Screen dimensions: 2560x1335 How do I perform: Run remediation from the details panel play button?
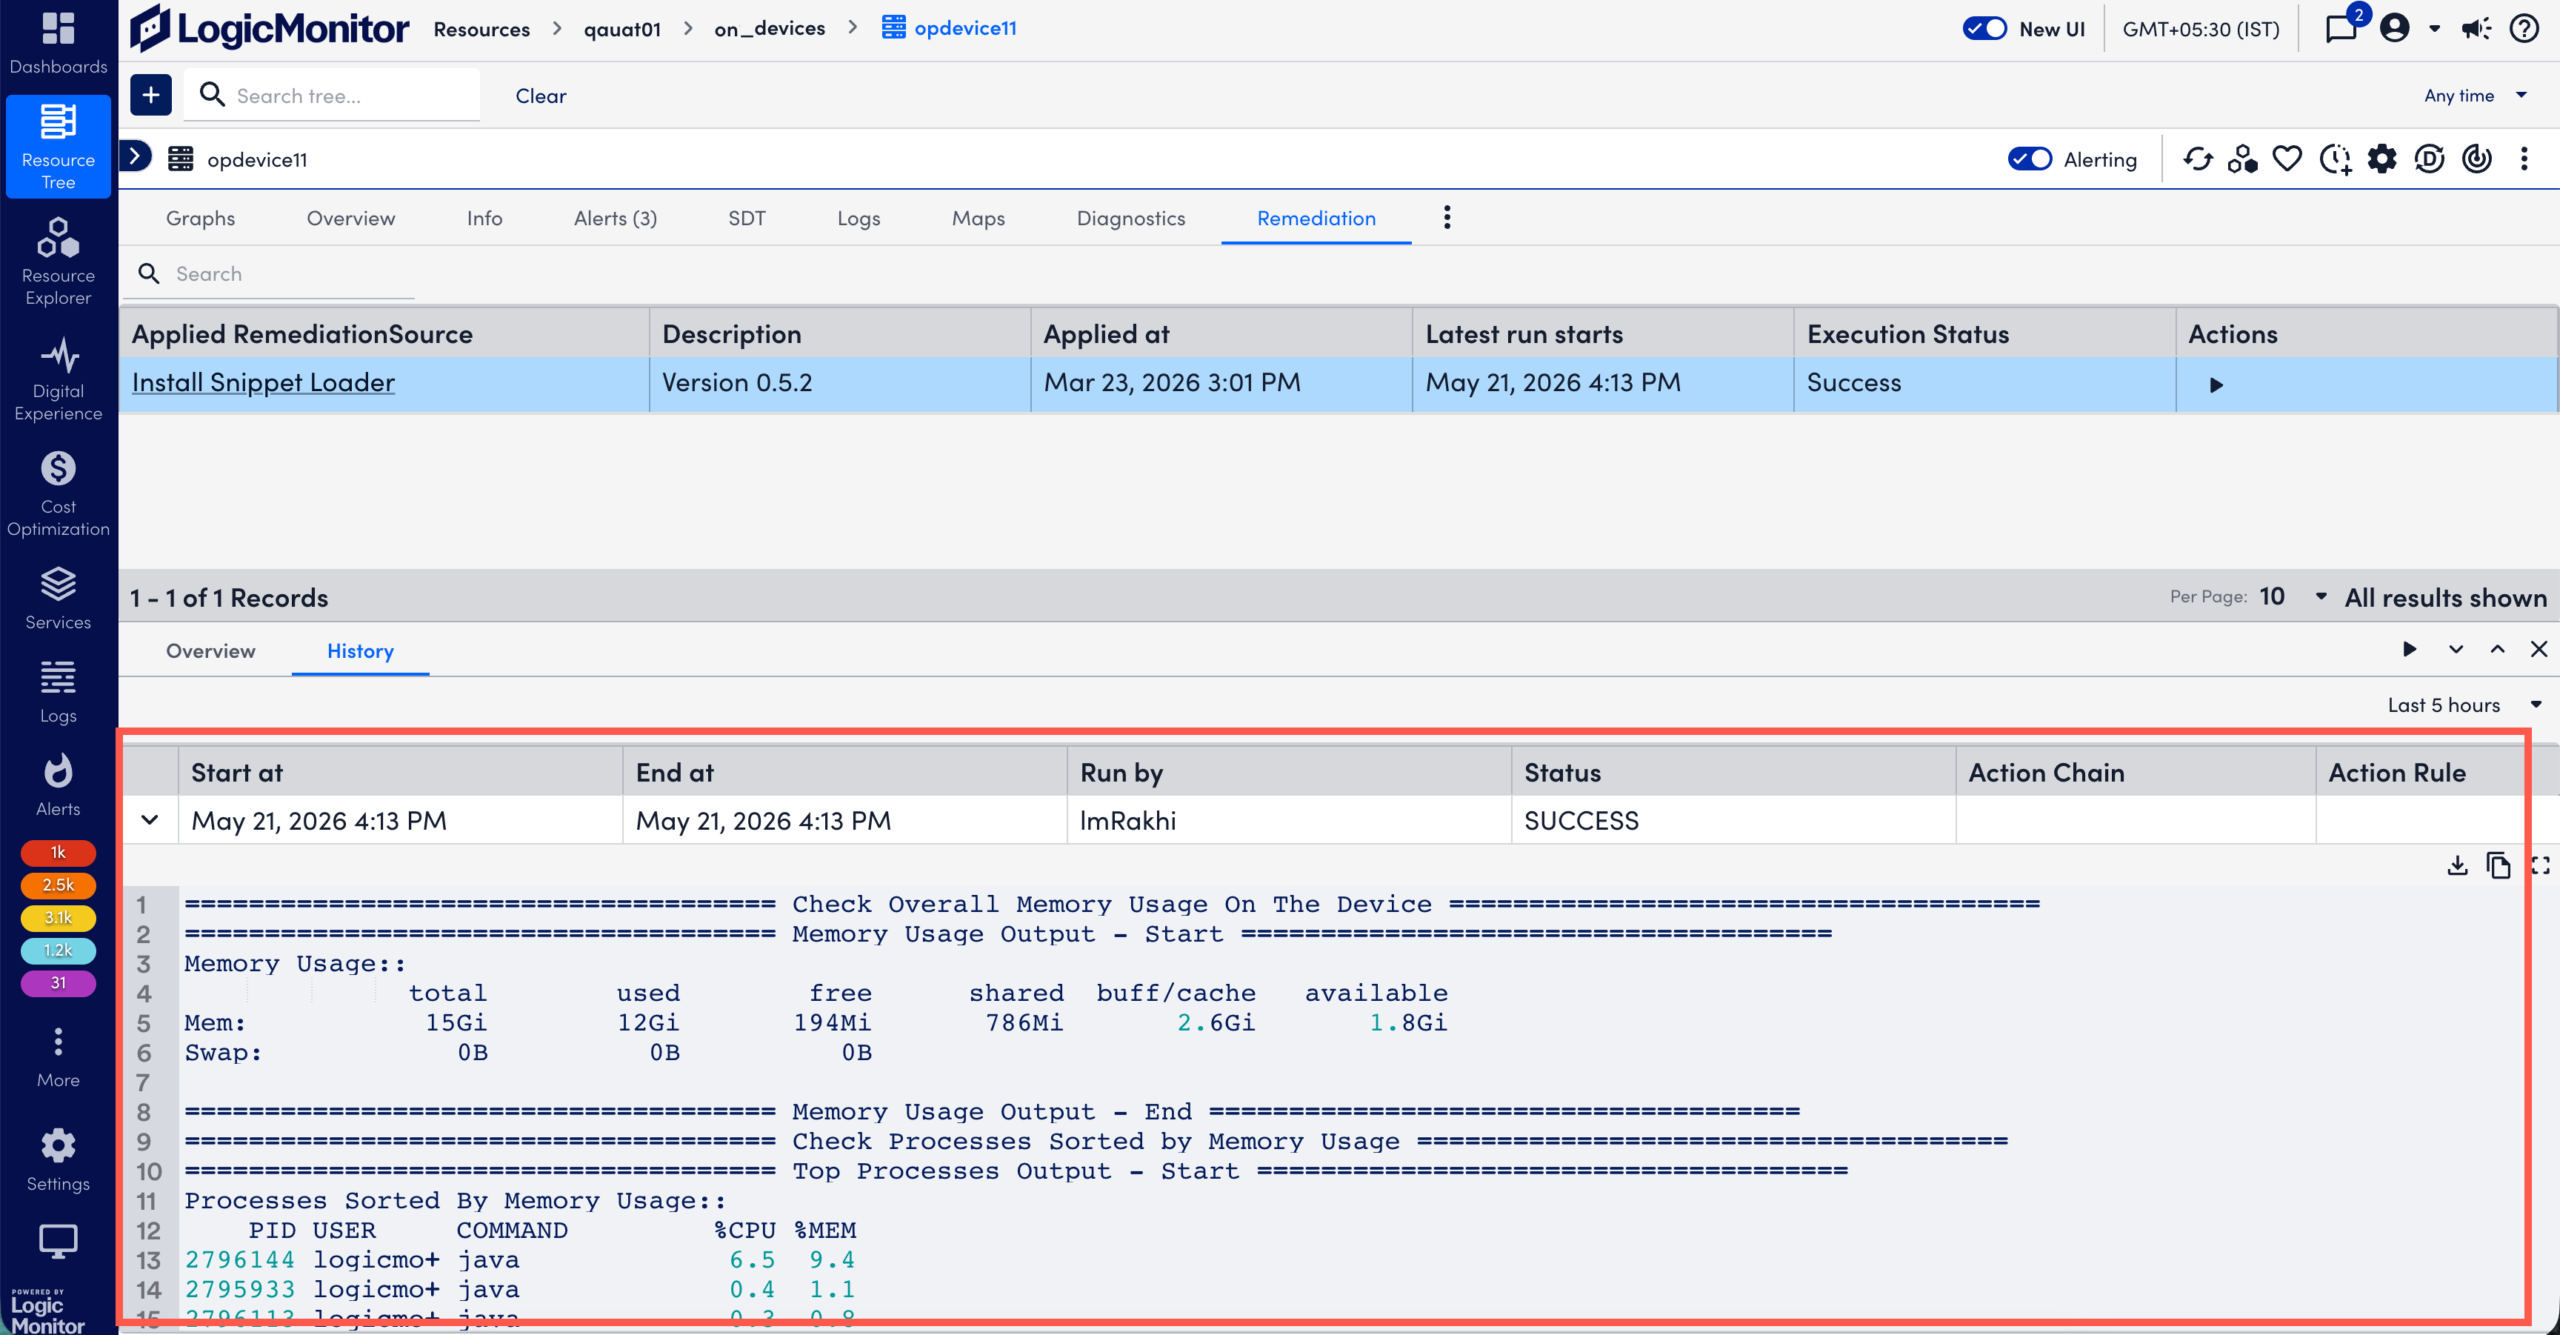click(x=2410, y=649)
